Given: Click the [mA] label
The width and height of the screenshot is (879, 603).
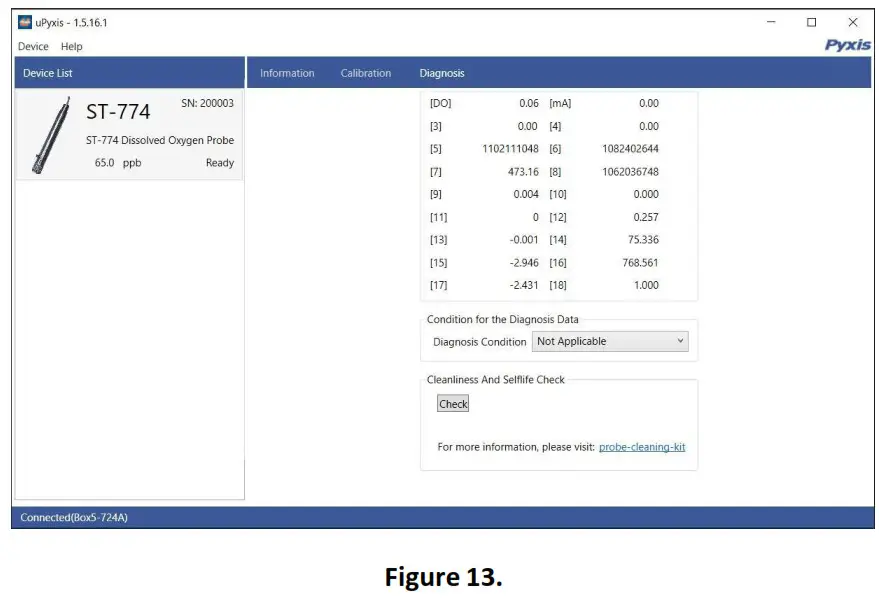Looking at the screenshot, I should 560,103.
